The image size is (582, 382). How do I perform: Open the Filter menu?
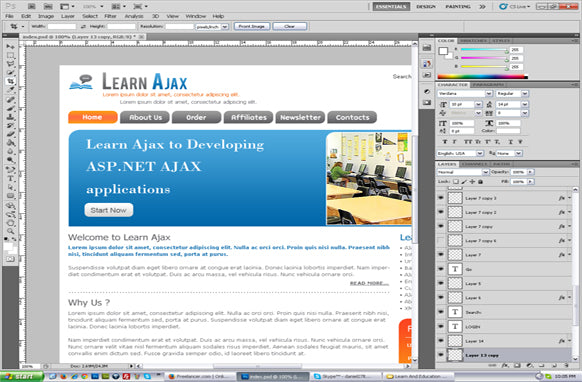point(110,16)
